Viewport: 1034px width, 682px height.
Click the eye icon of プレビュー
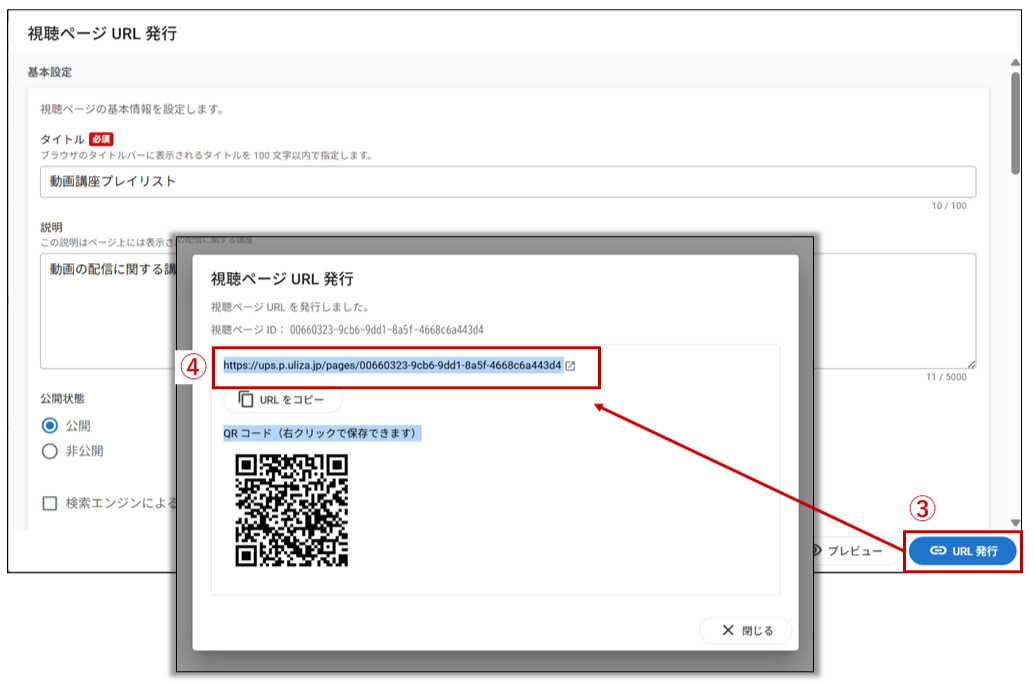pyautogui.click(x=815, y=551)
